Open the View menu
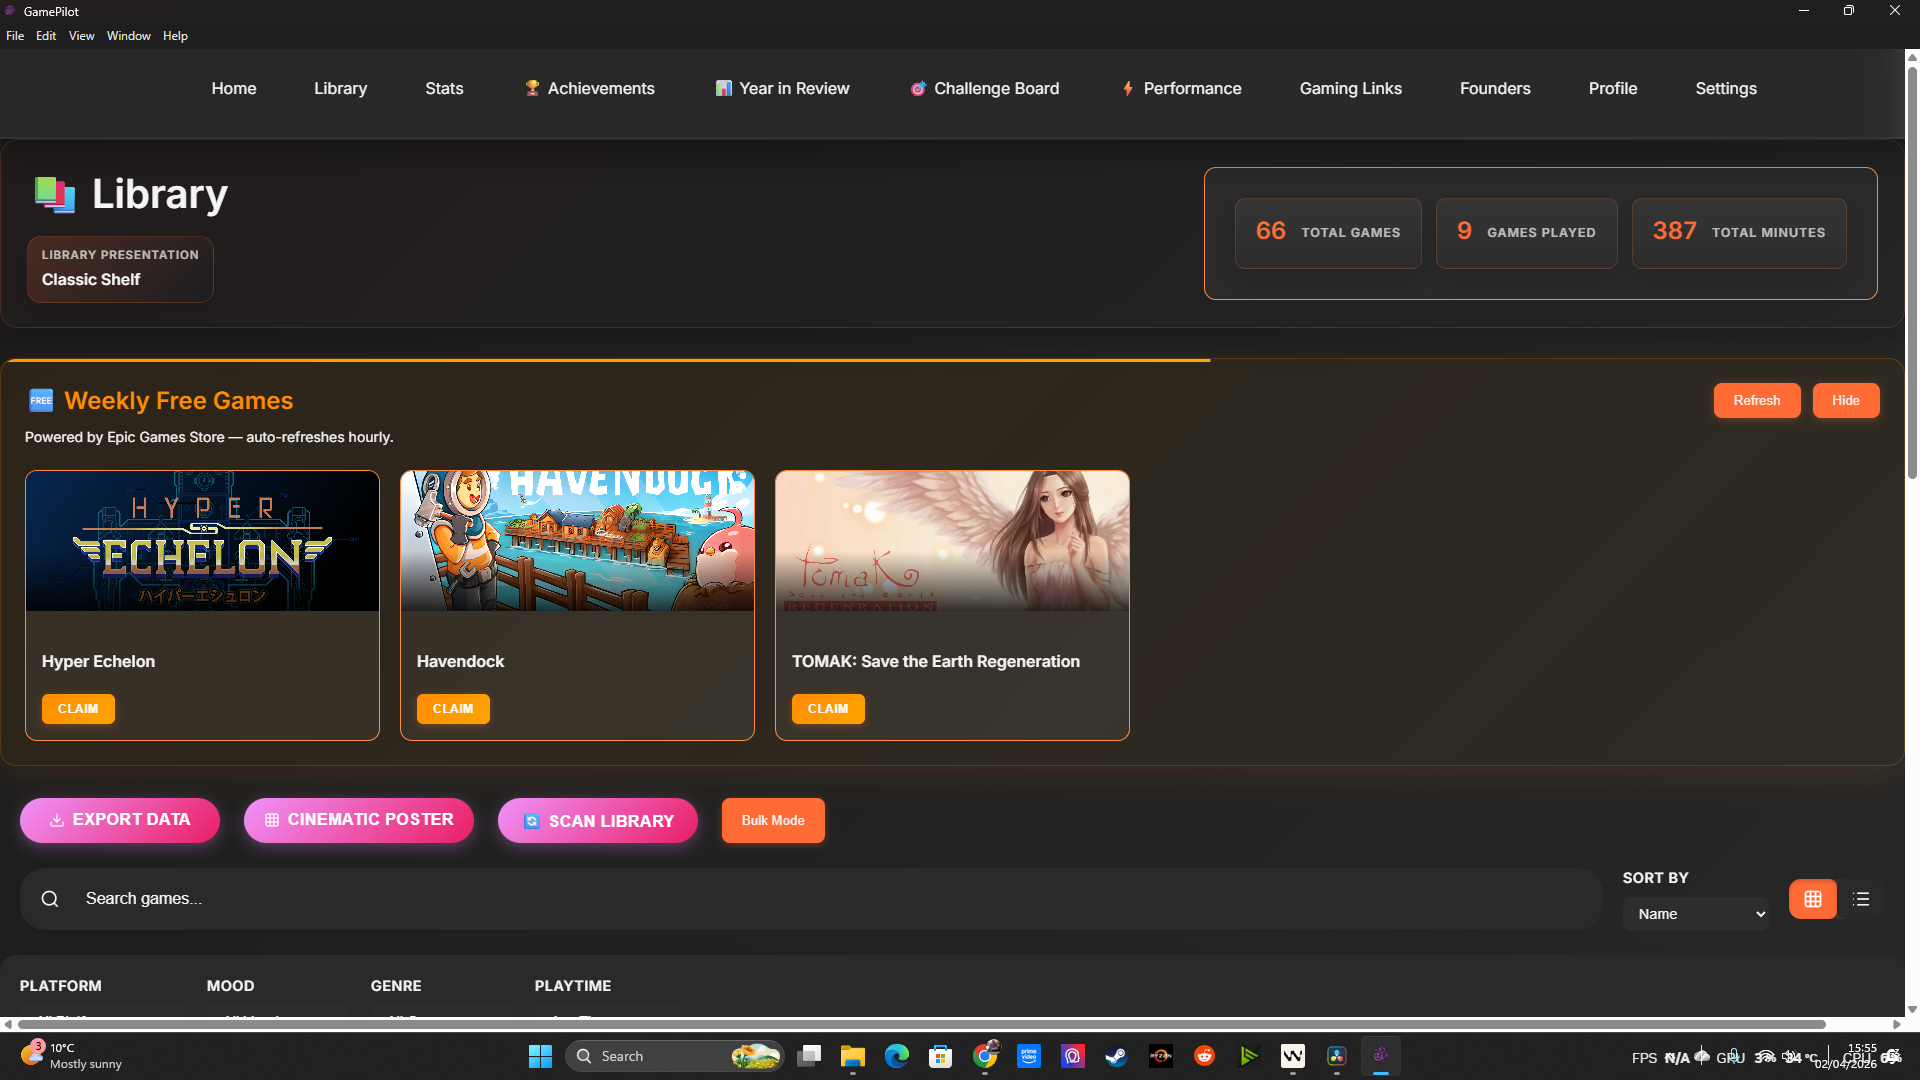Screen dimensions: 1920x1080 coord(81,36)
